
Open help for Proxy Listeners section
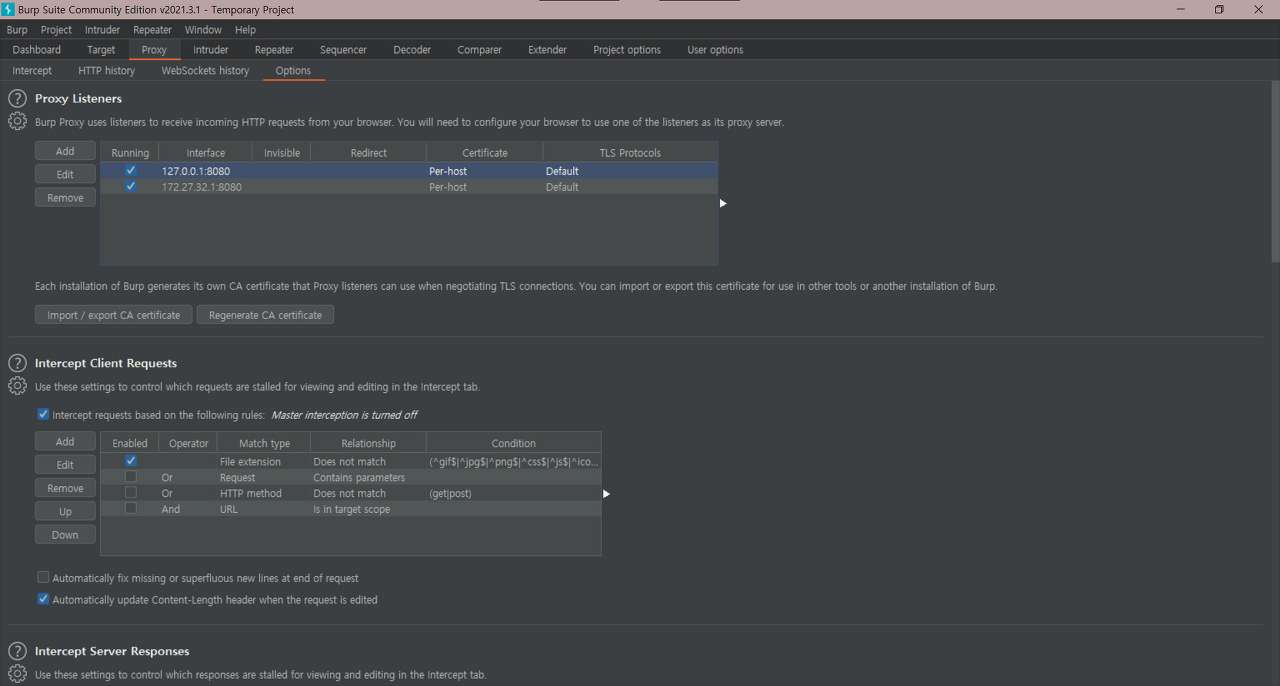[17, 99]
